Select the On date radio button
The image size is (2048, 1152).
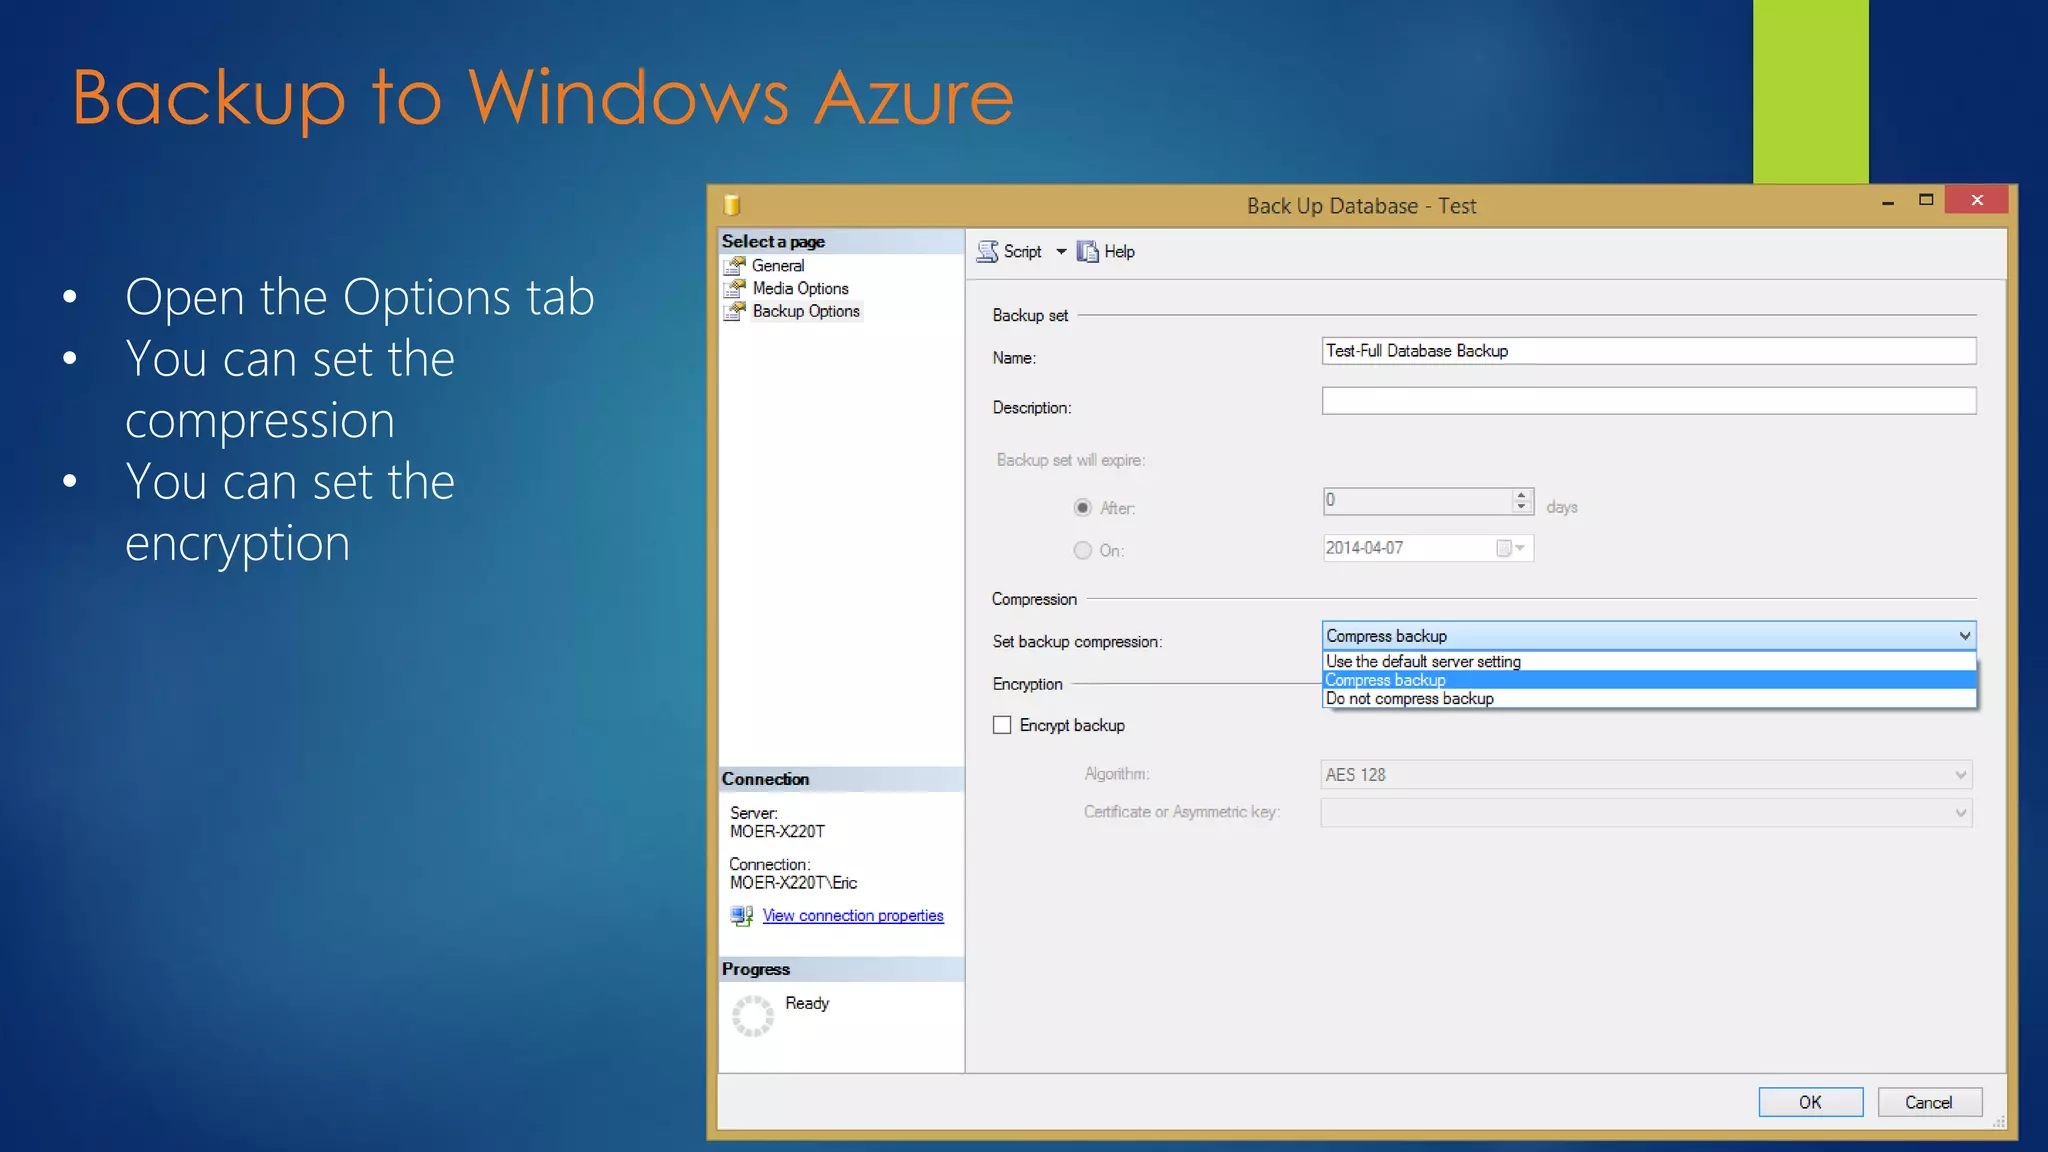pos(1082,550)
